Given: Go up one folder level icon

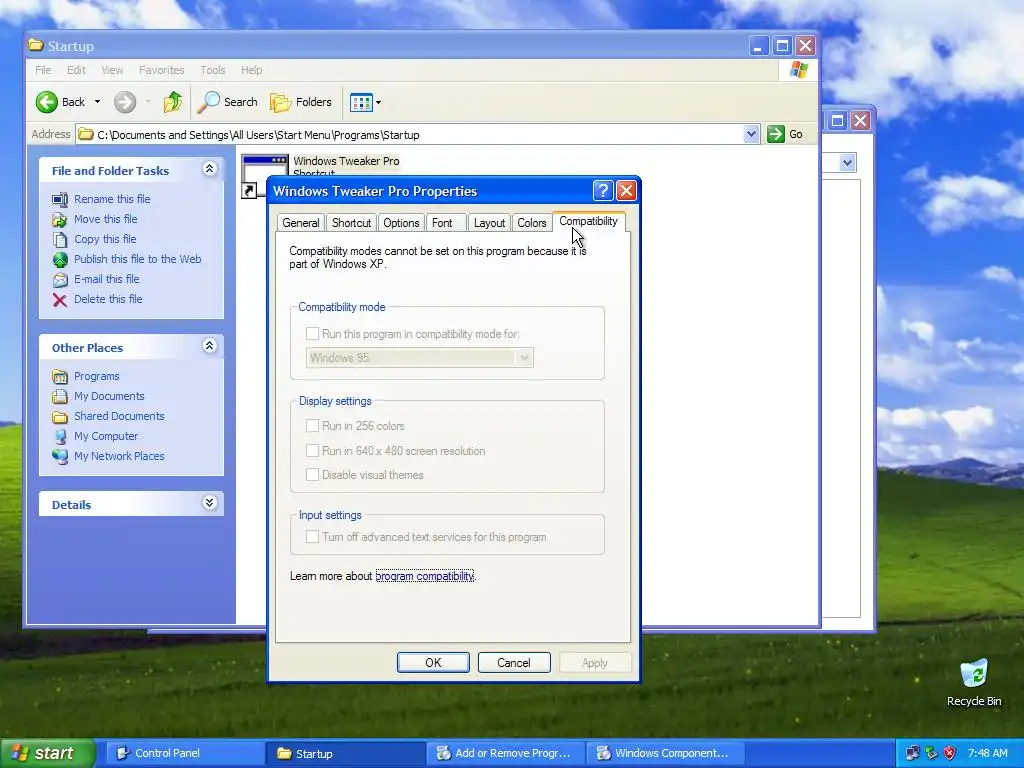Looking at the screenshot, I should [172, 102].
